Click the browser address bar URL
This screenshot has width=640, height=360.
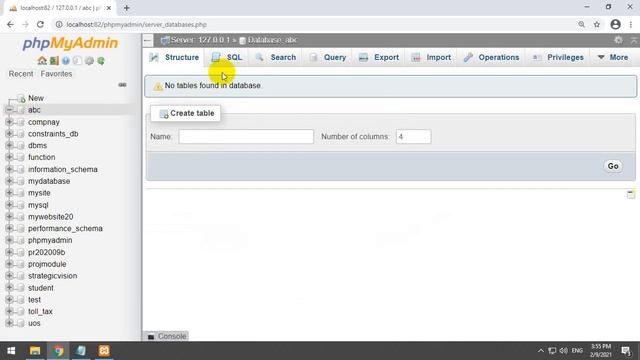tap(137, 24)
